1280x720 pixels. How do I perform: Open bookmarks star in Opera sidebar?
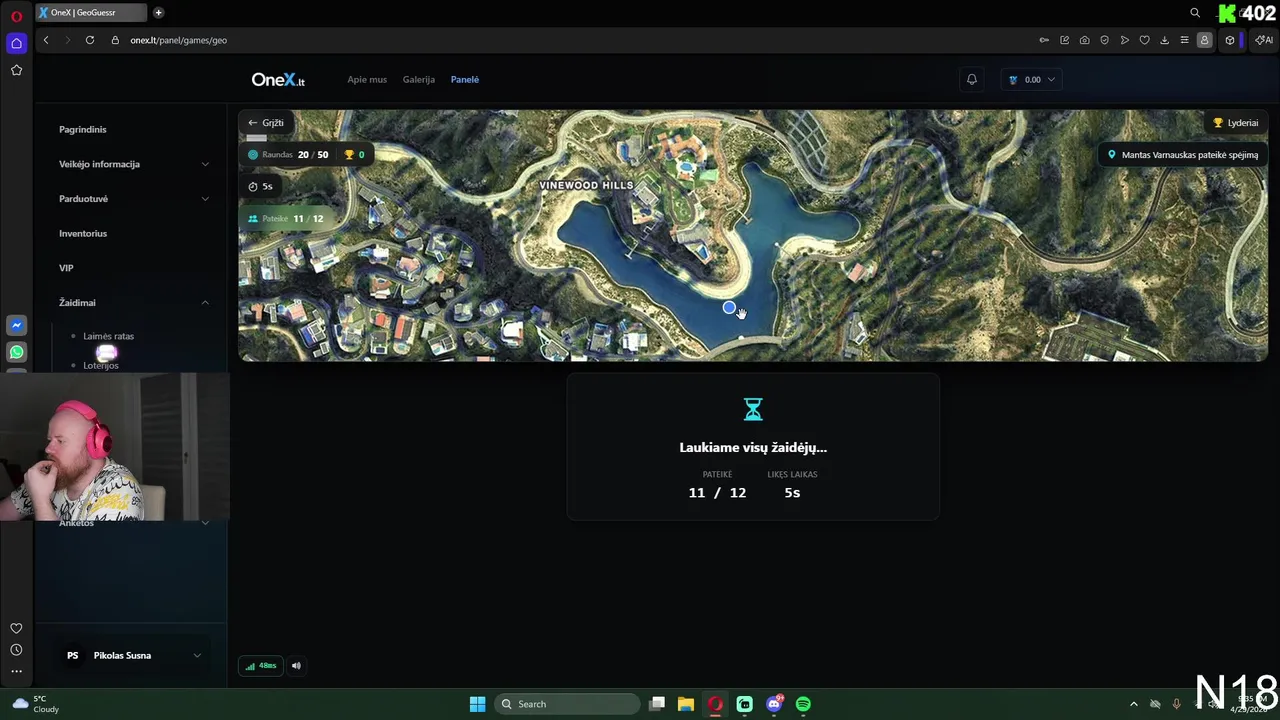(16, 70)
